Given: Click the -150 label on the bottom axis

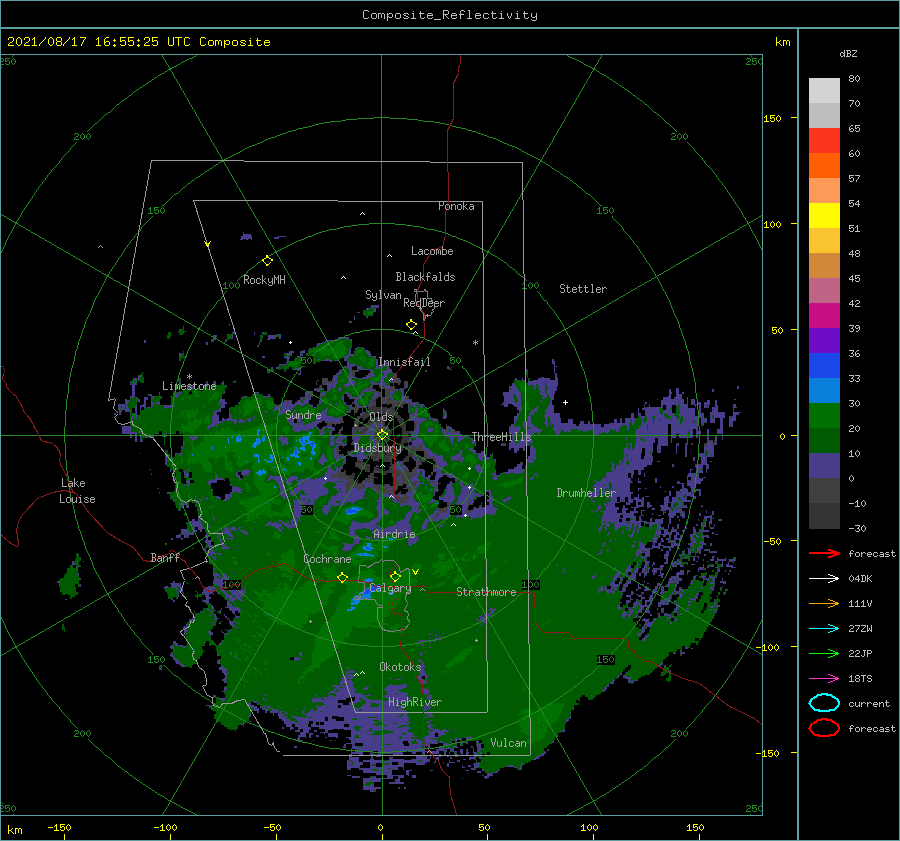Looking at the screenshot, I should pos(59,827).
